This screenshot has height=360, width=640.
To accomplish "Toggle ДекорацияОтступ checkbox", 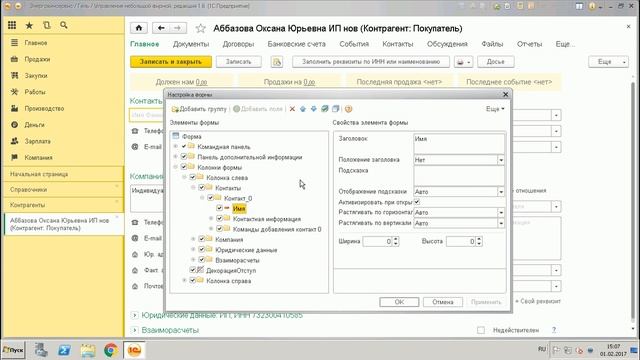I will pos(193,270).
